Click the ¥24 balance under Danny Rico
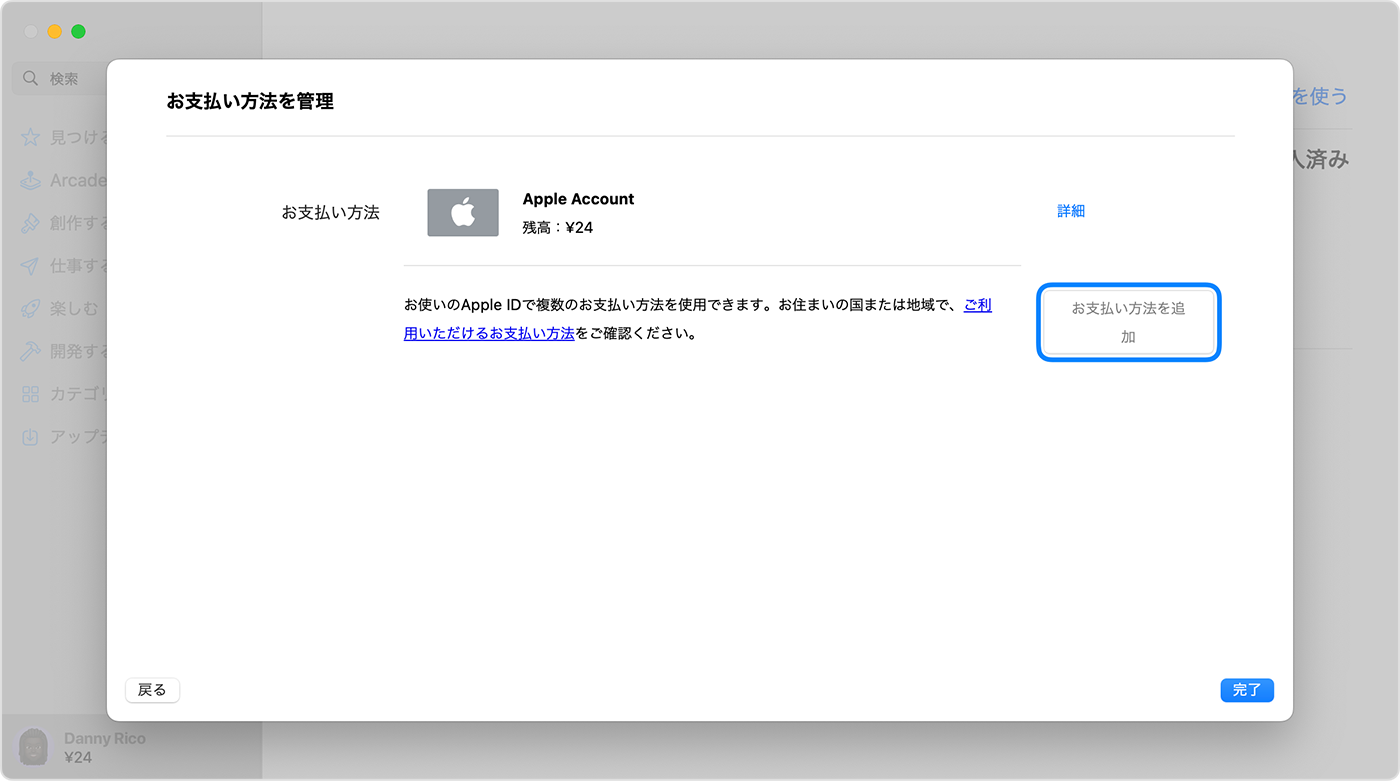This screenshot has width=1400, height=782. pos(78,757)
